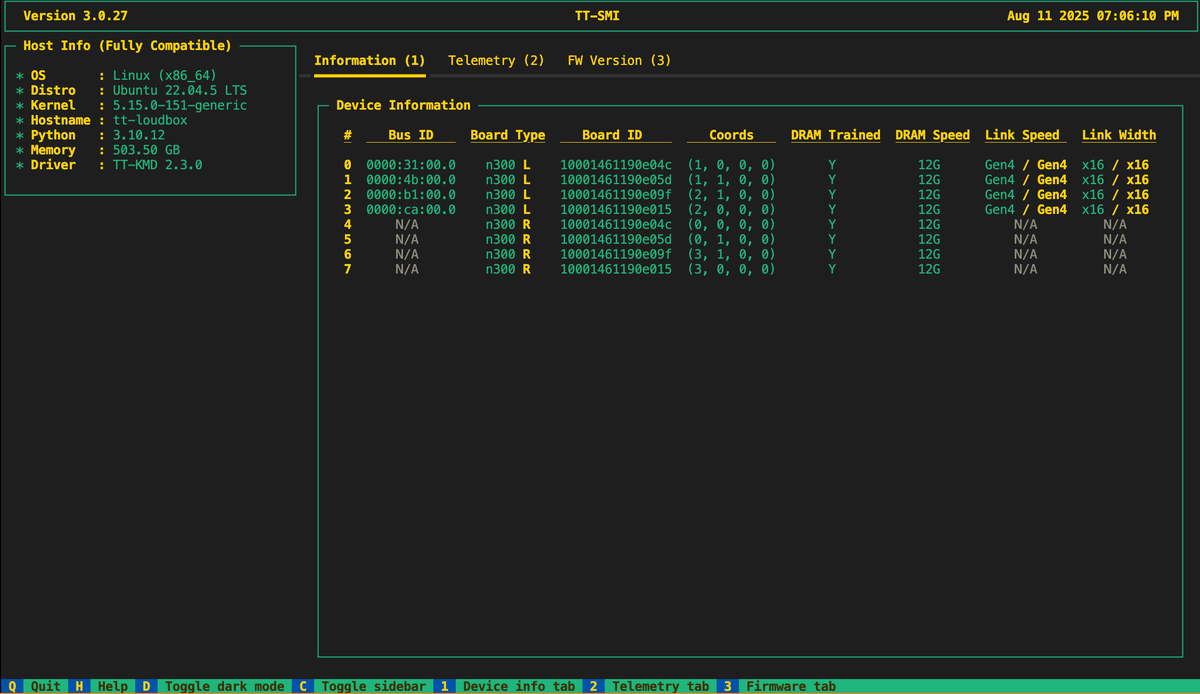Viewport: 1200px width, 694px height.
Task: Switch to the Information (1) tab
Action: [x=370, y=60]
